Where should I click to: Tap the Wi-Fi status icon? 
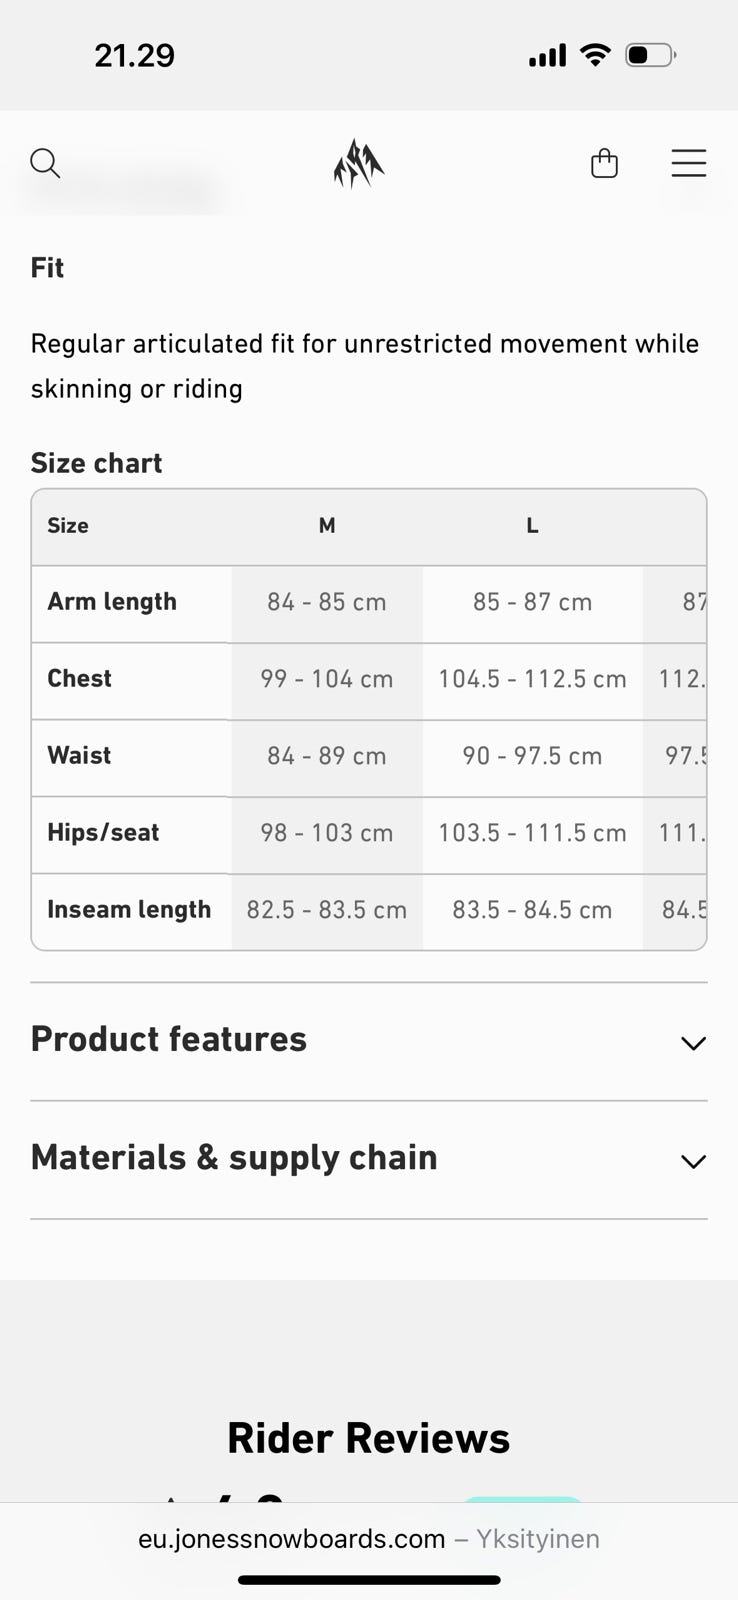click(595, 55)
